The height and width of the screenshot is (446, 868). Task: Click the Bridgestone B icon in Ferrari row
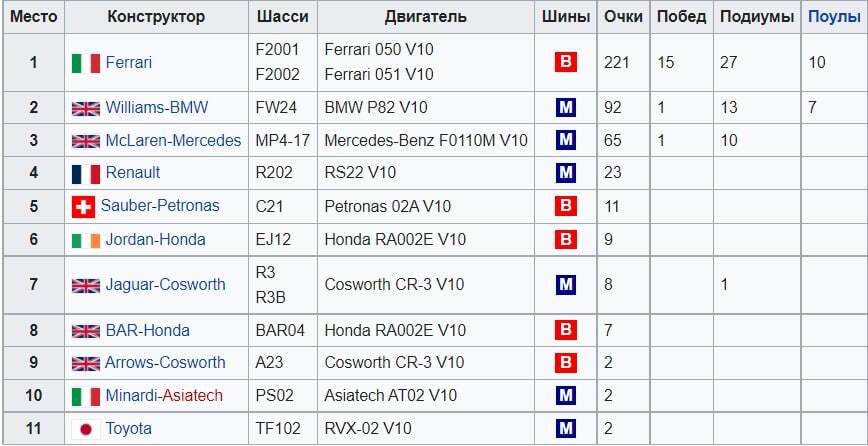click(x=566, y=62)
